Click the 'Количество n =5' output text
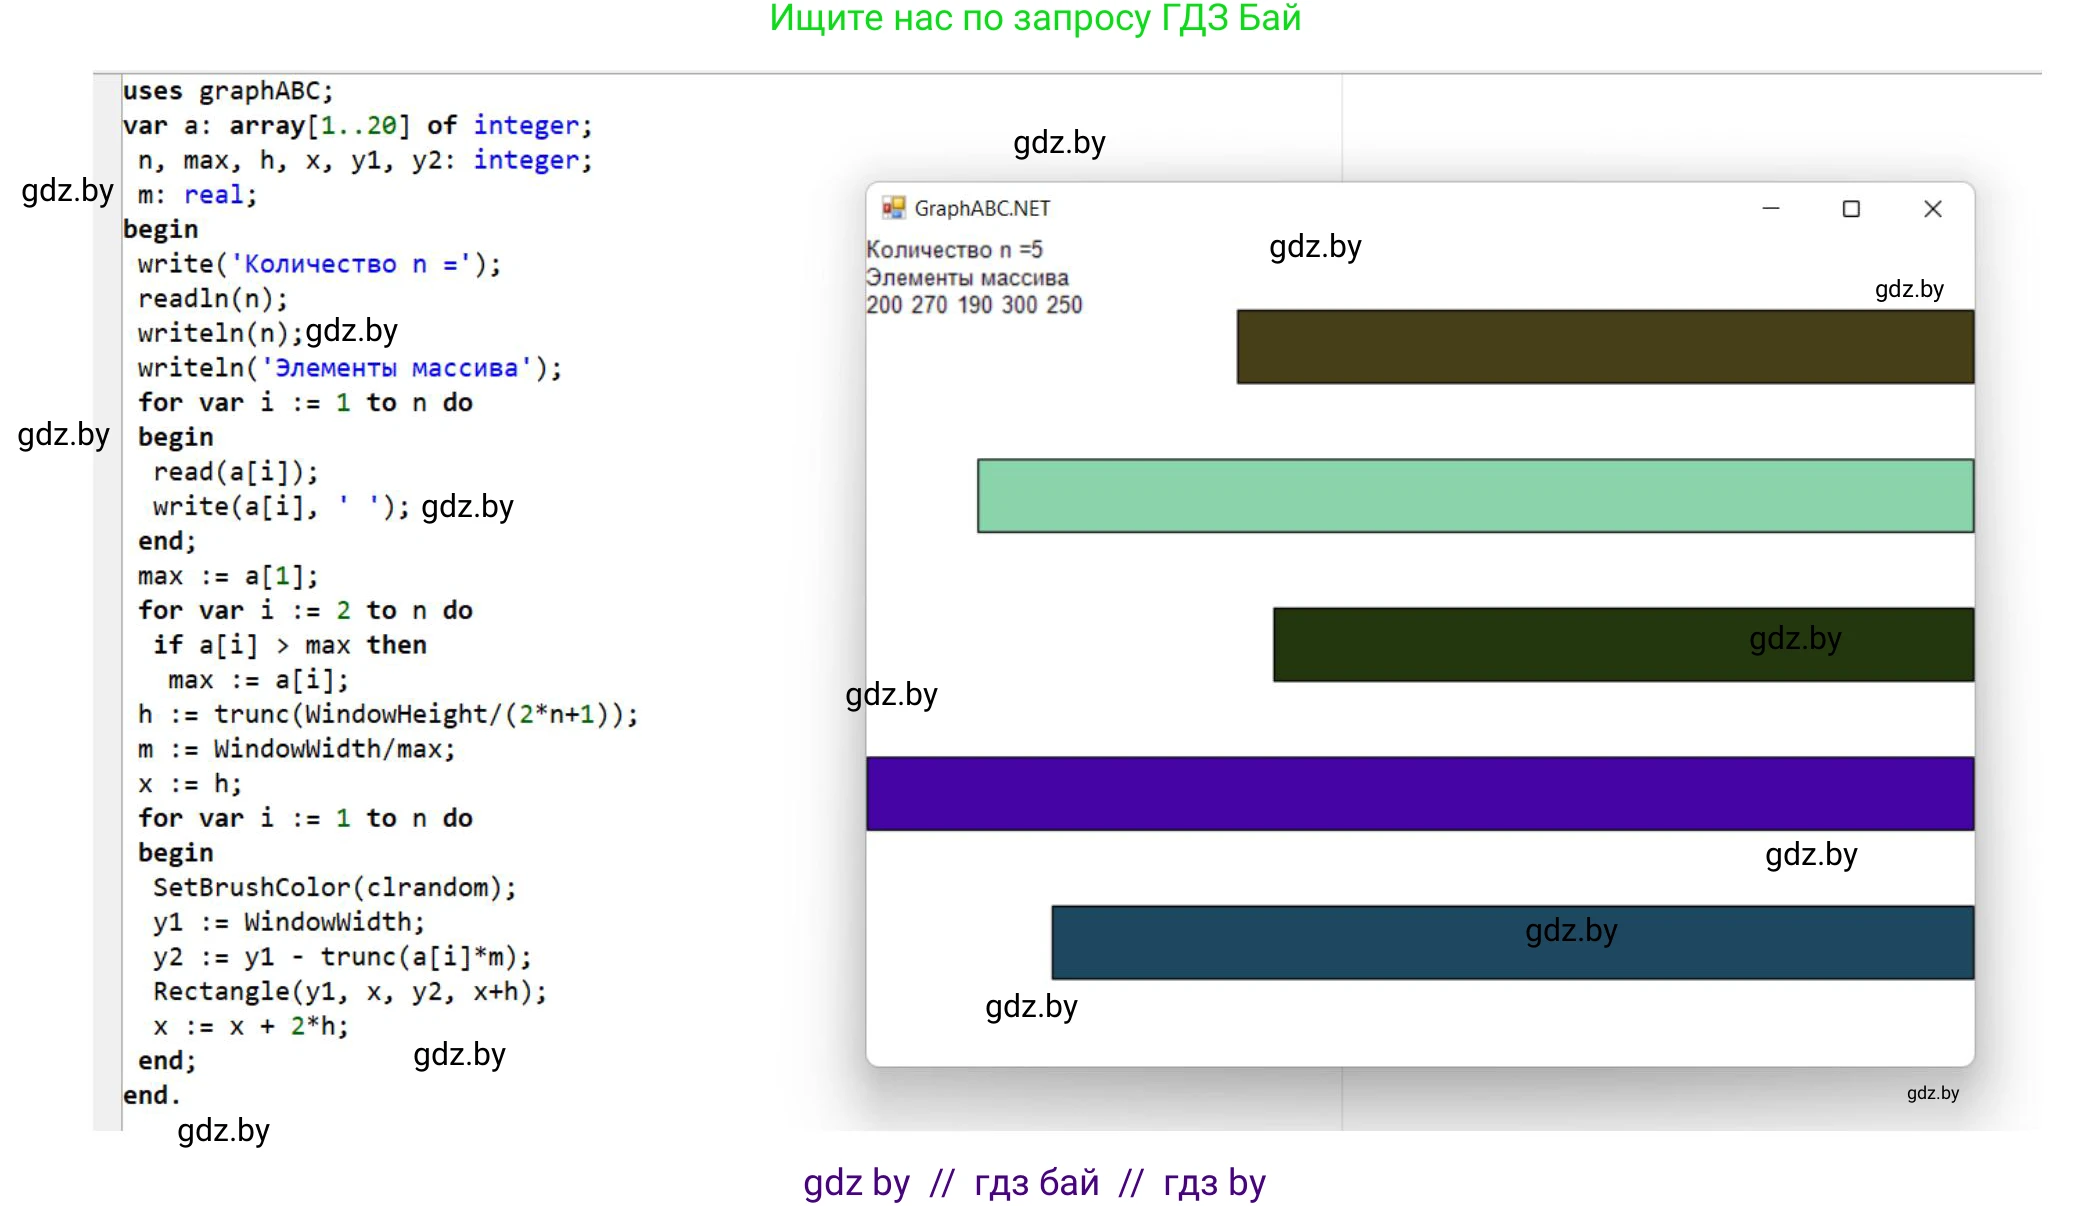The width and height of the screenshot is (2073, 1206). 954,249
